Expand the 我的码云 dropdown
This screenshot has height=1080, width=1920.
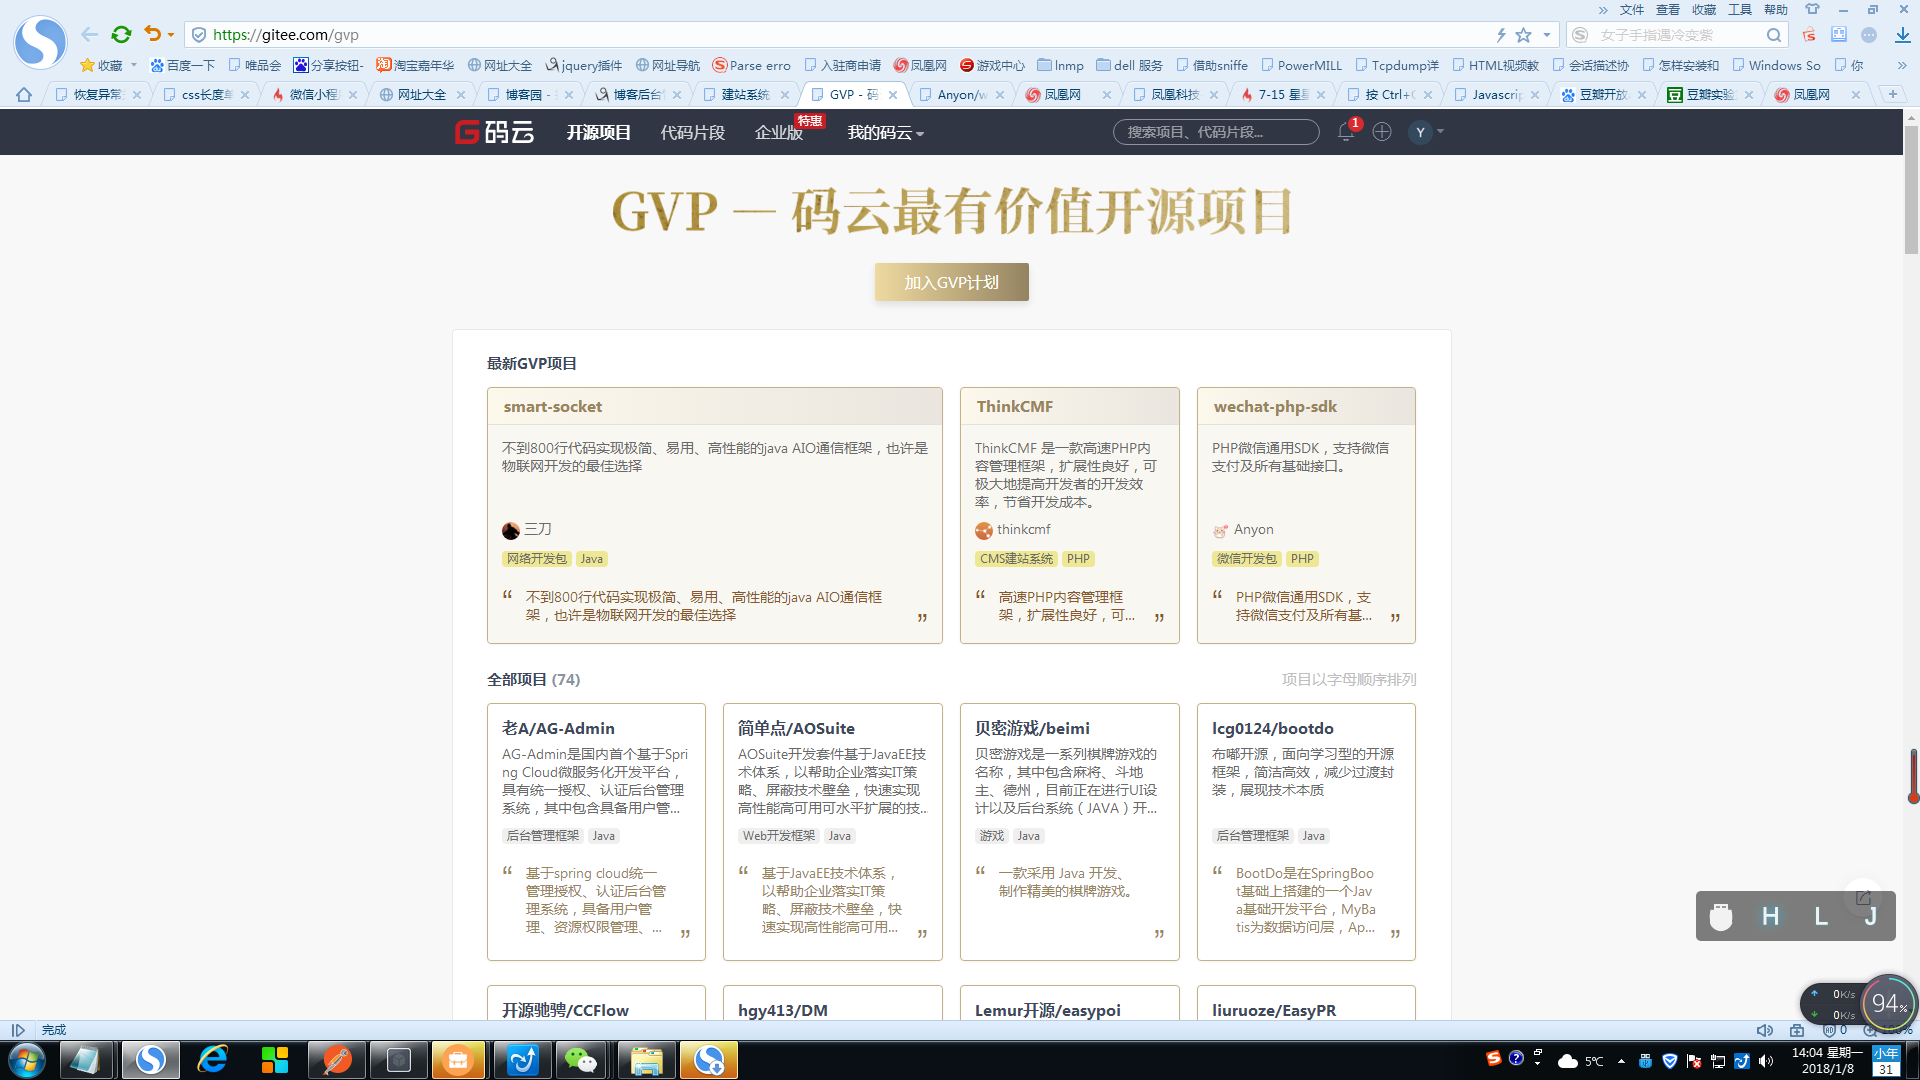tap(886, 132)
